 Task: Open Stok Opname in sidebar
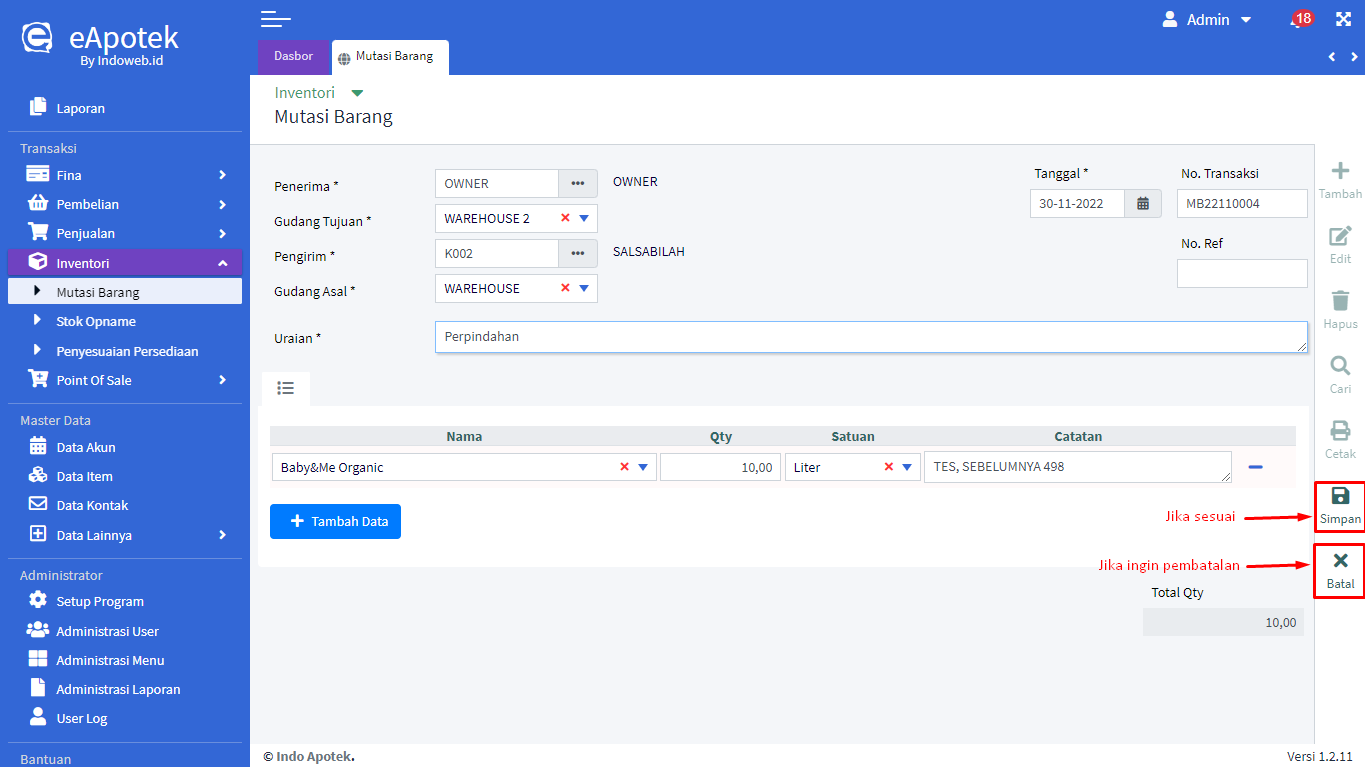point(96,322)
